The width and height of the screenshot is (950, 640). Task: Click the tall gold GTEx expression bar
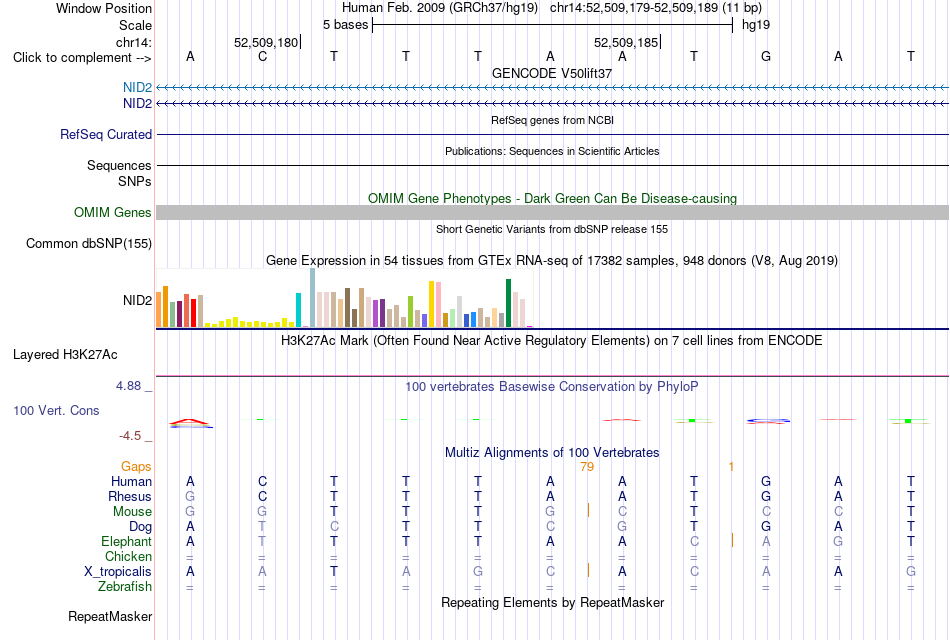pos(431,304)
